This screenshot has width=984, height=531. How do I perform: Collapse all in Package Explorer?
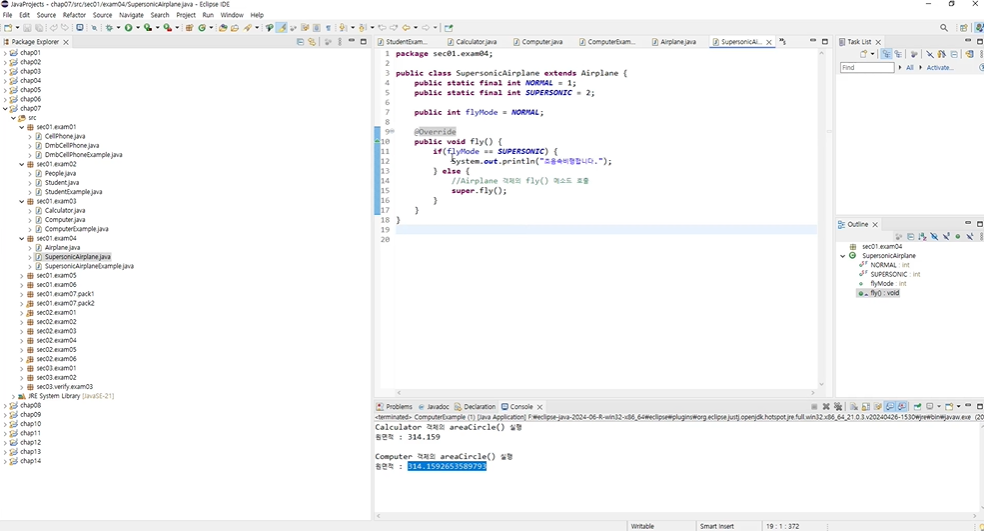(x=300, y=41)
